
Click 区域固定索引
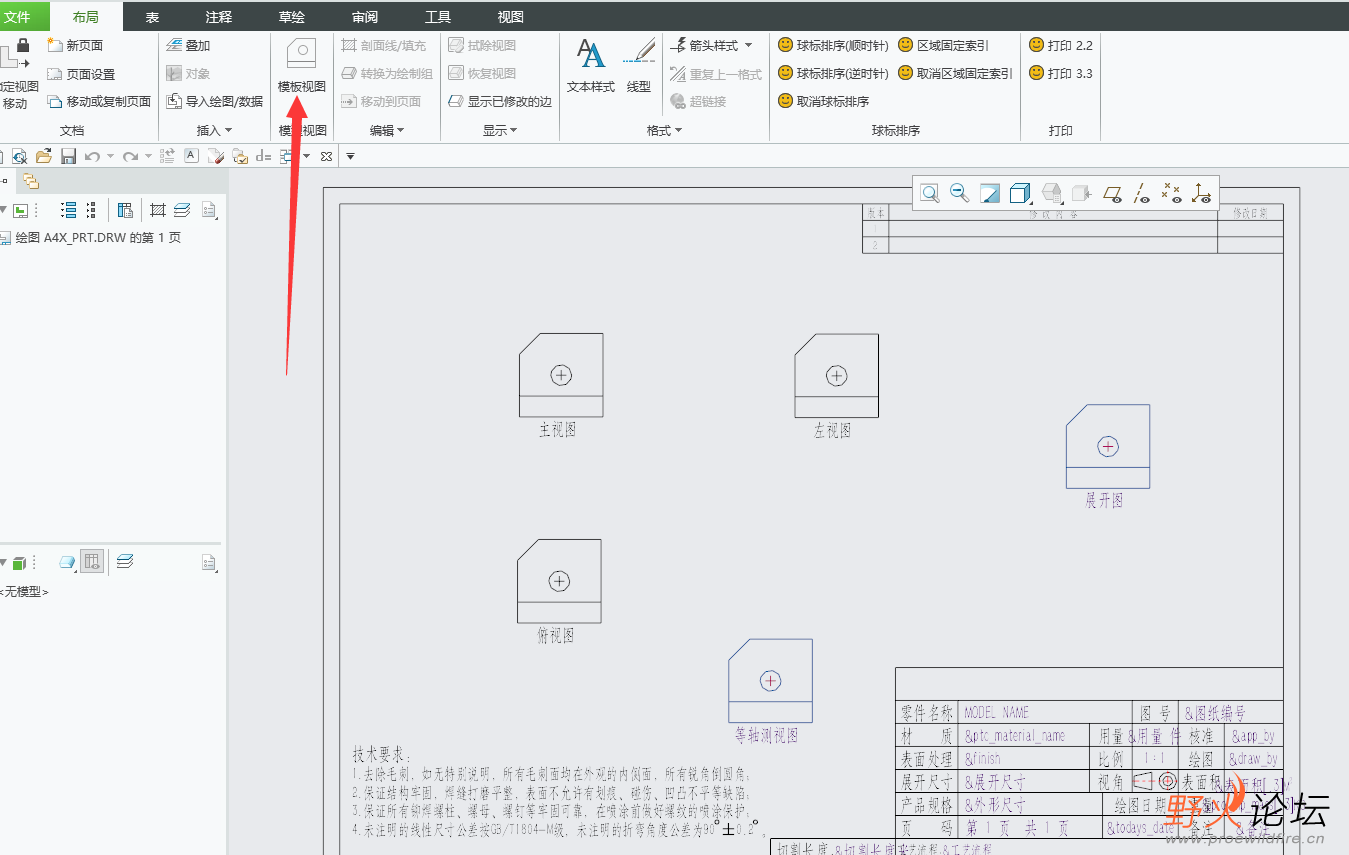tap(943, 45)
